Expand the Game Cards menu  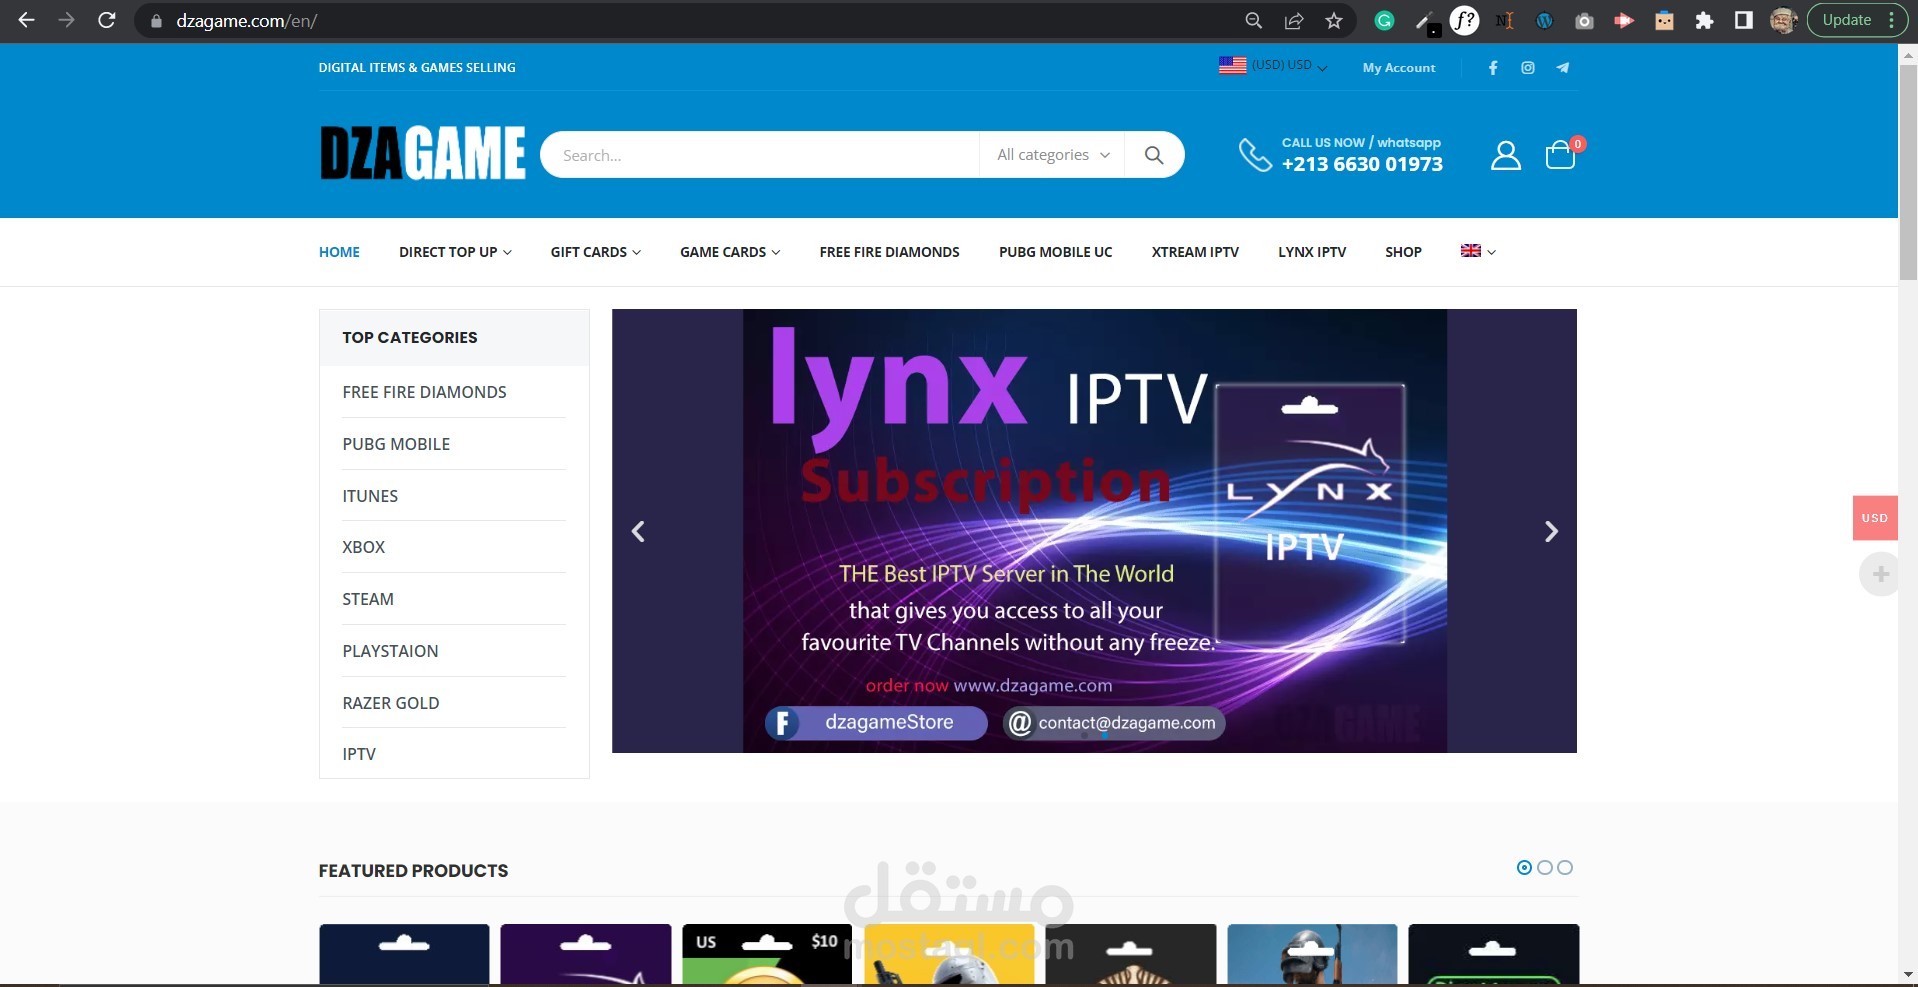[730, 252]
